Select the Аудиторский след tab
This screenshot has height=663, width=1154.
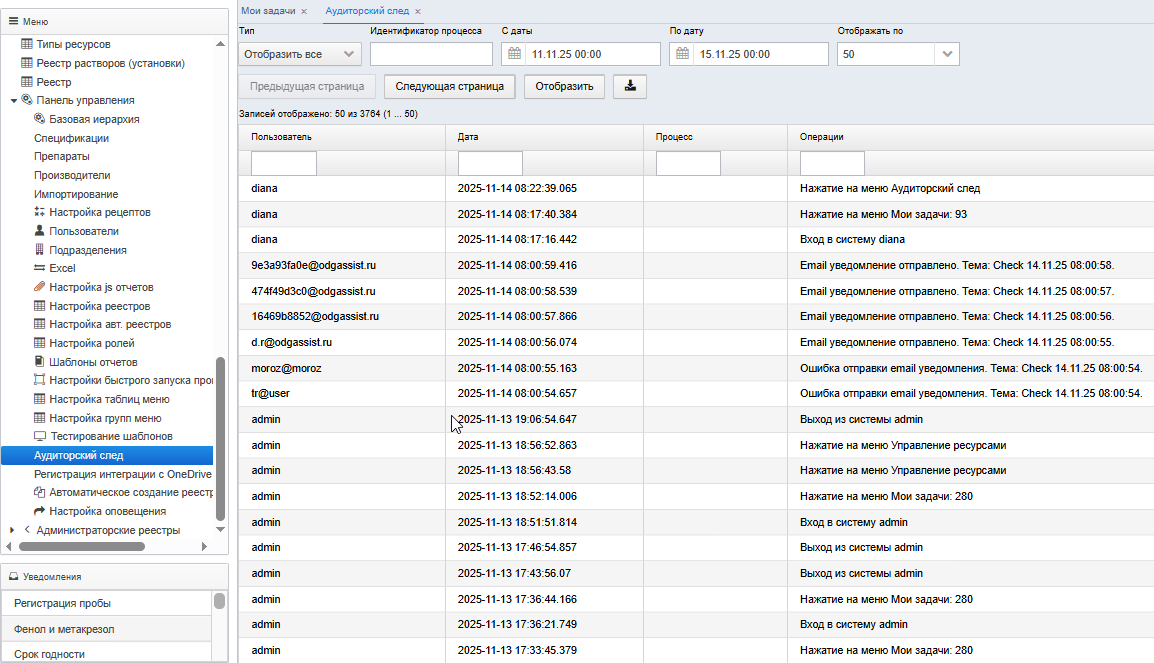click(x=367, y=11)
